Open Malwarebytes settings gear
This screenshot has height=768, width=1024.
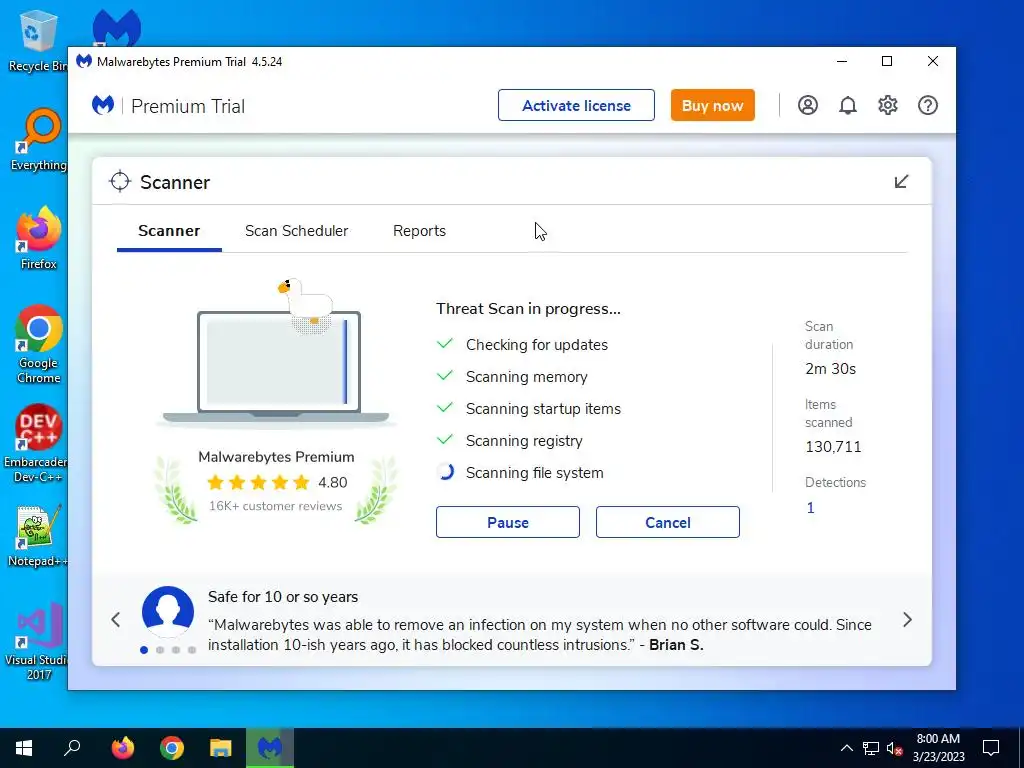(x=888, y=105)
